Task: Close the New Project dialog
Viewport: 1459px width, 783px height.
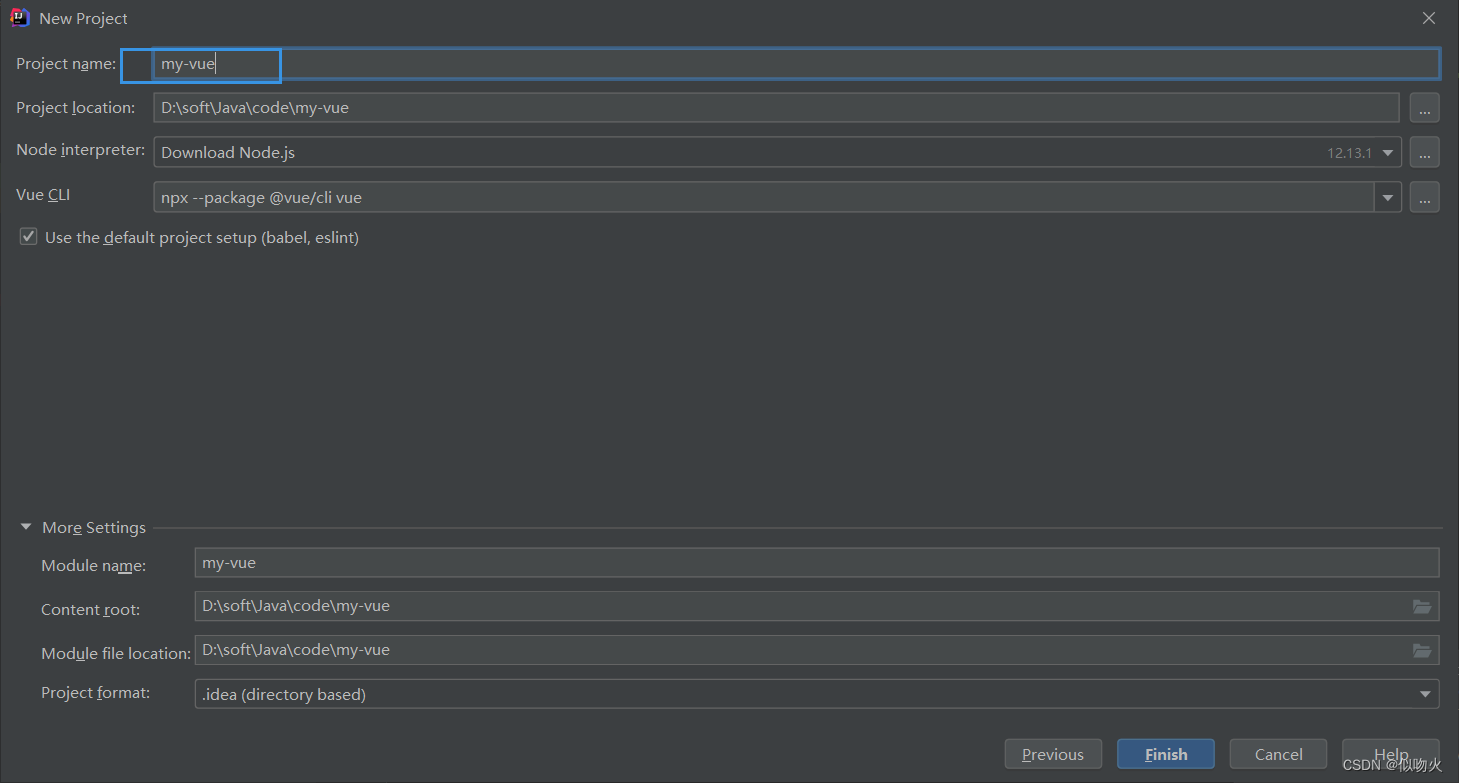Action: [1429, 18]
